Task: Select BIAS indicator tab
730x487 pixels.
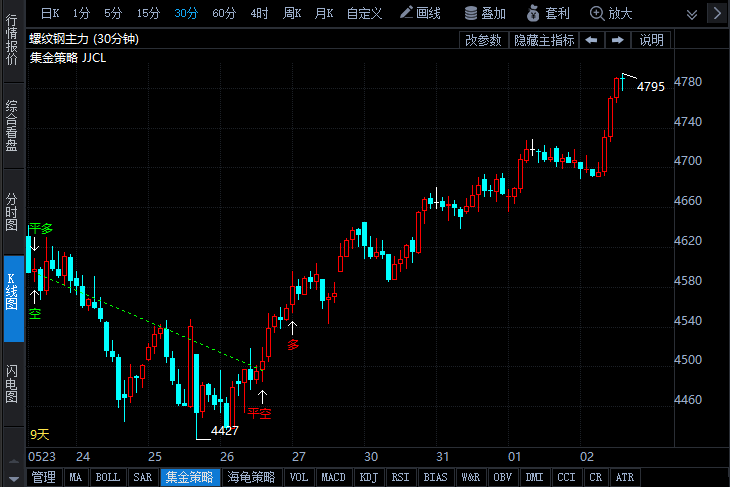Action: pos(435,477)
